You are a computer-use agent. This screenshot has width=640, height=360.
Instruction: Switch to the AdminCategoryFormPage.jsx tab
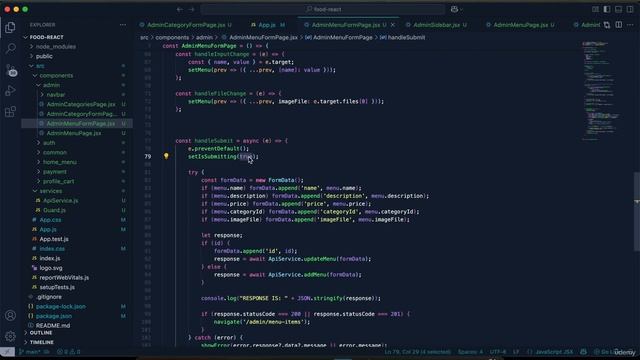pos(186,25)
